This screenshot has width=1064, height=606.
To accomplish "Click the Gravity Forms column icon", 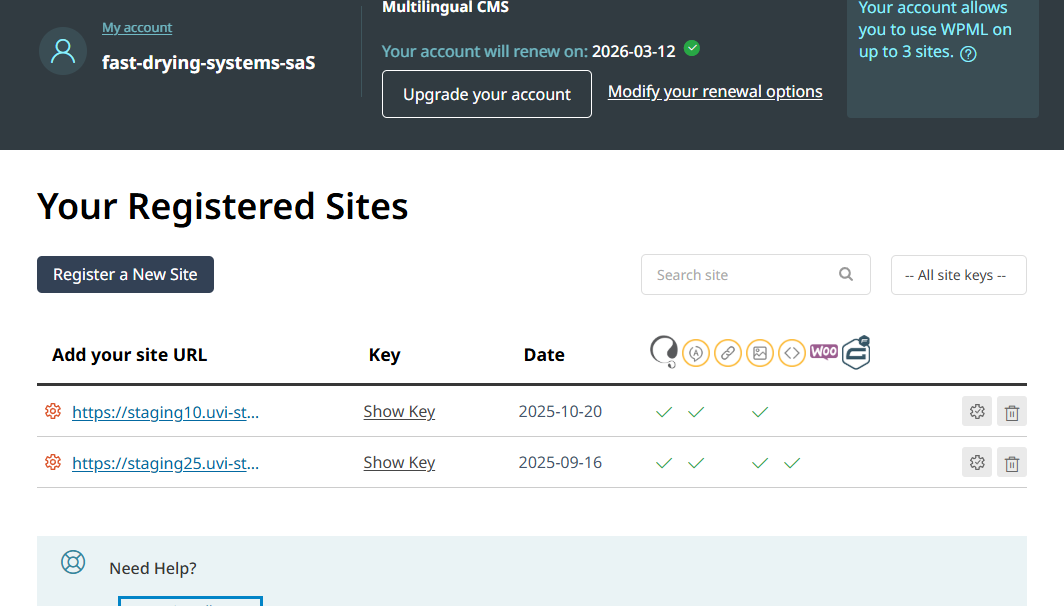I will [x=856, y=352].
